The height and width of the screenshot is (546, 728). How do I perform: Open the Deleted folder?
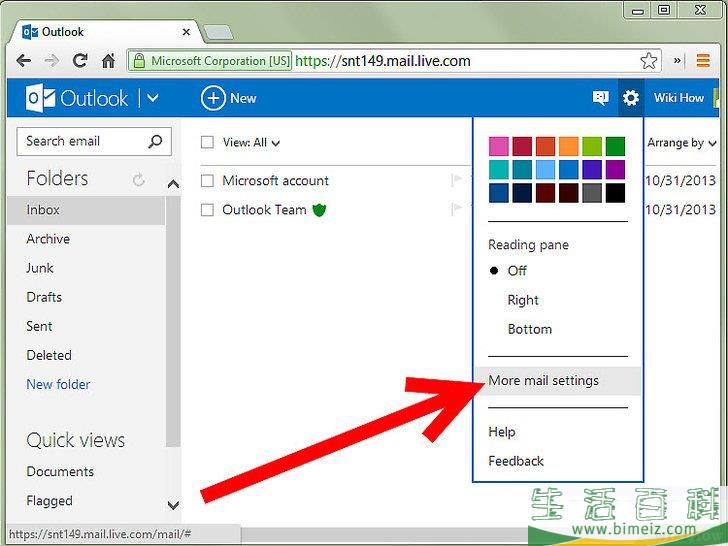[49, 356]
